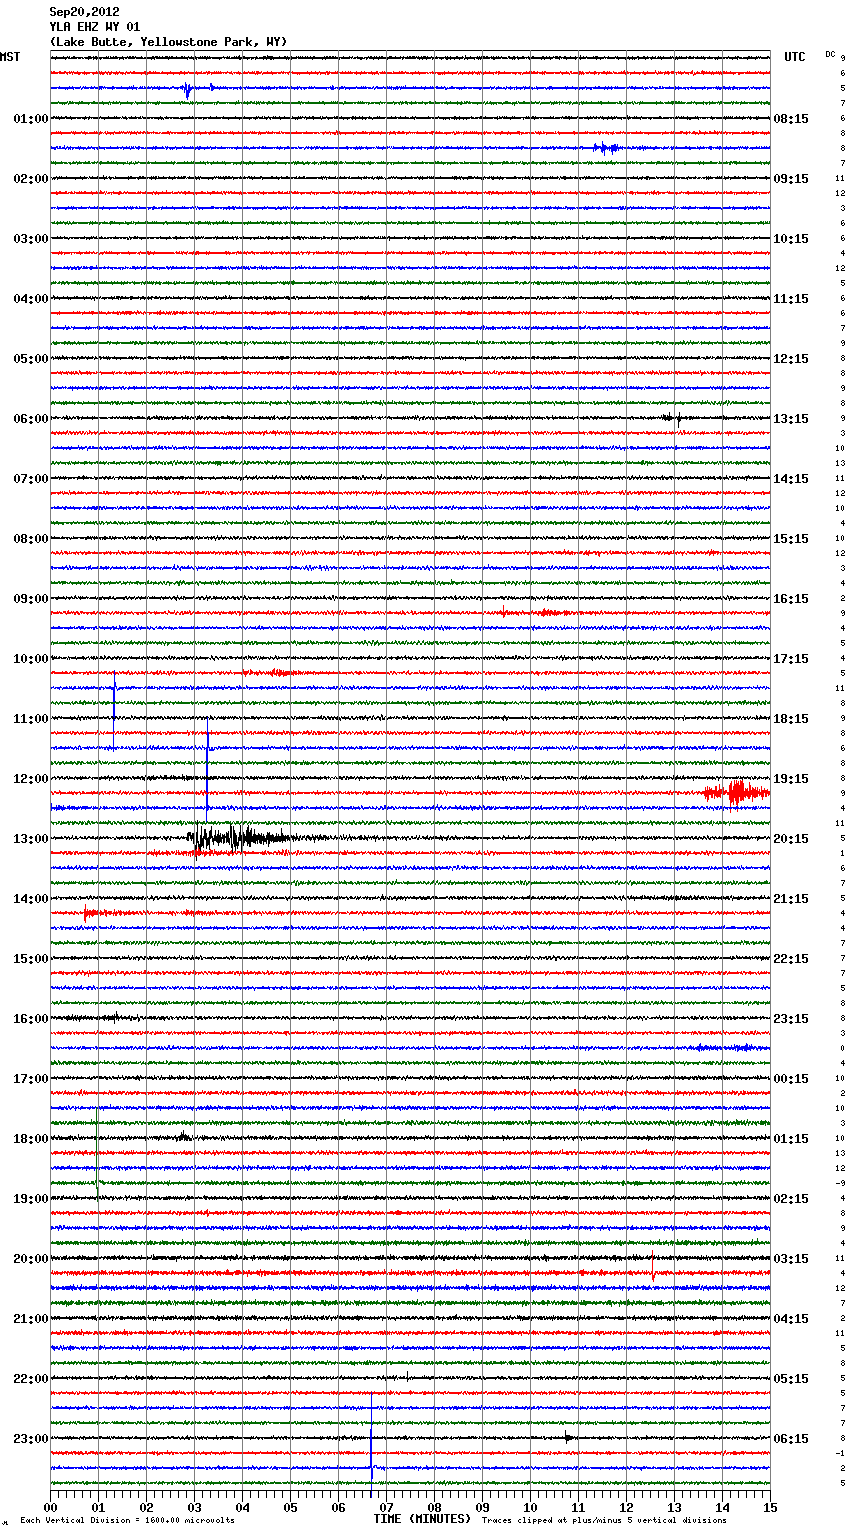Click the red seismic burst on the 12:15 trace

click(736, 793)
